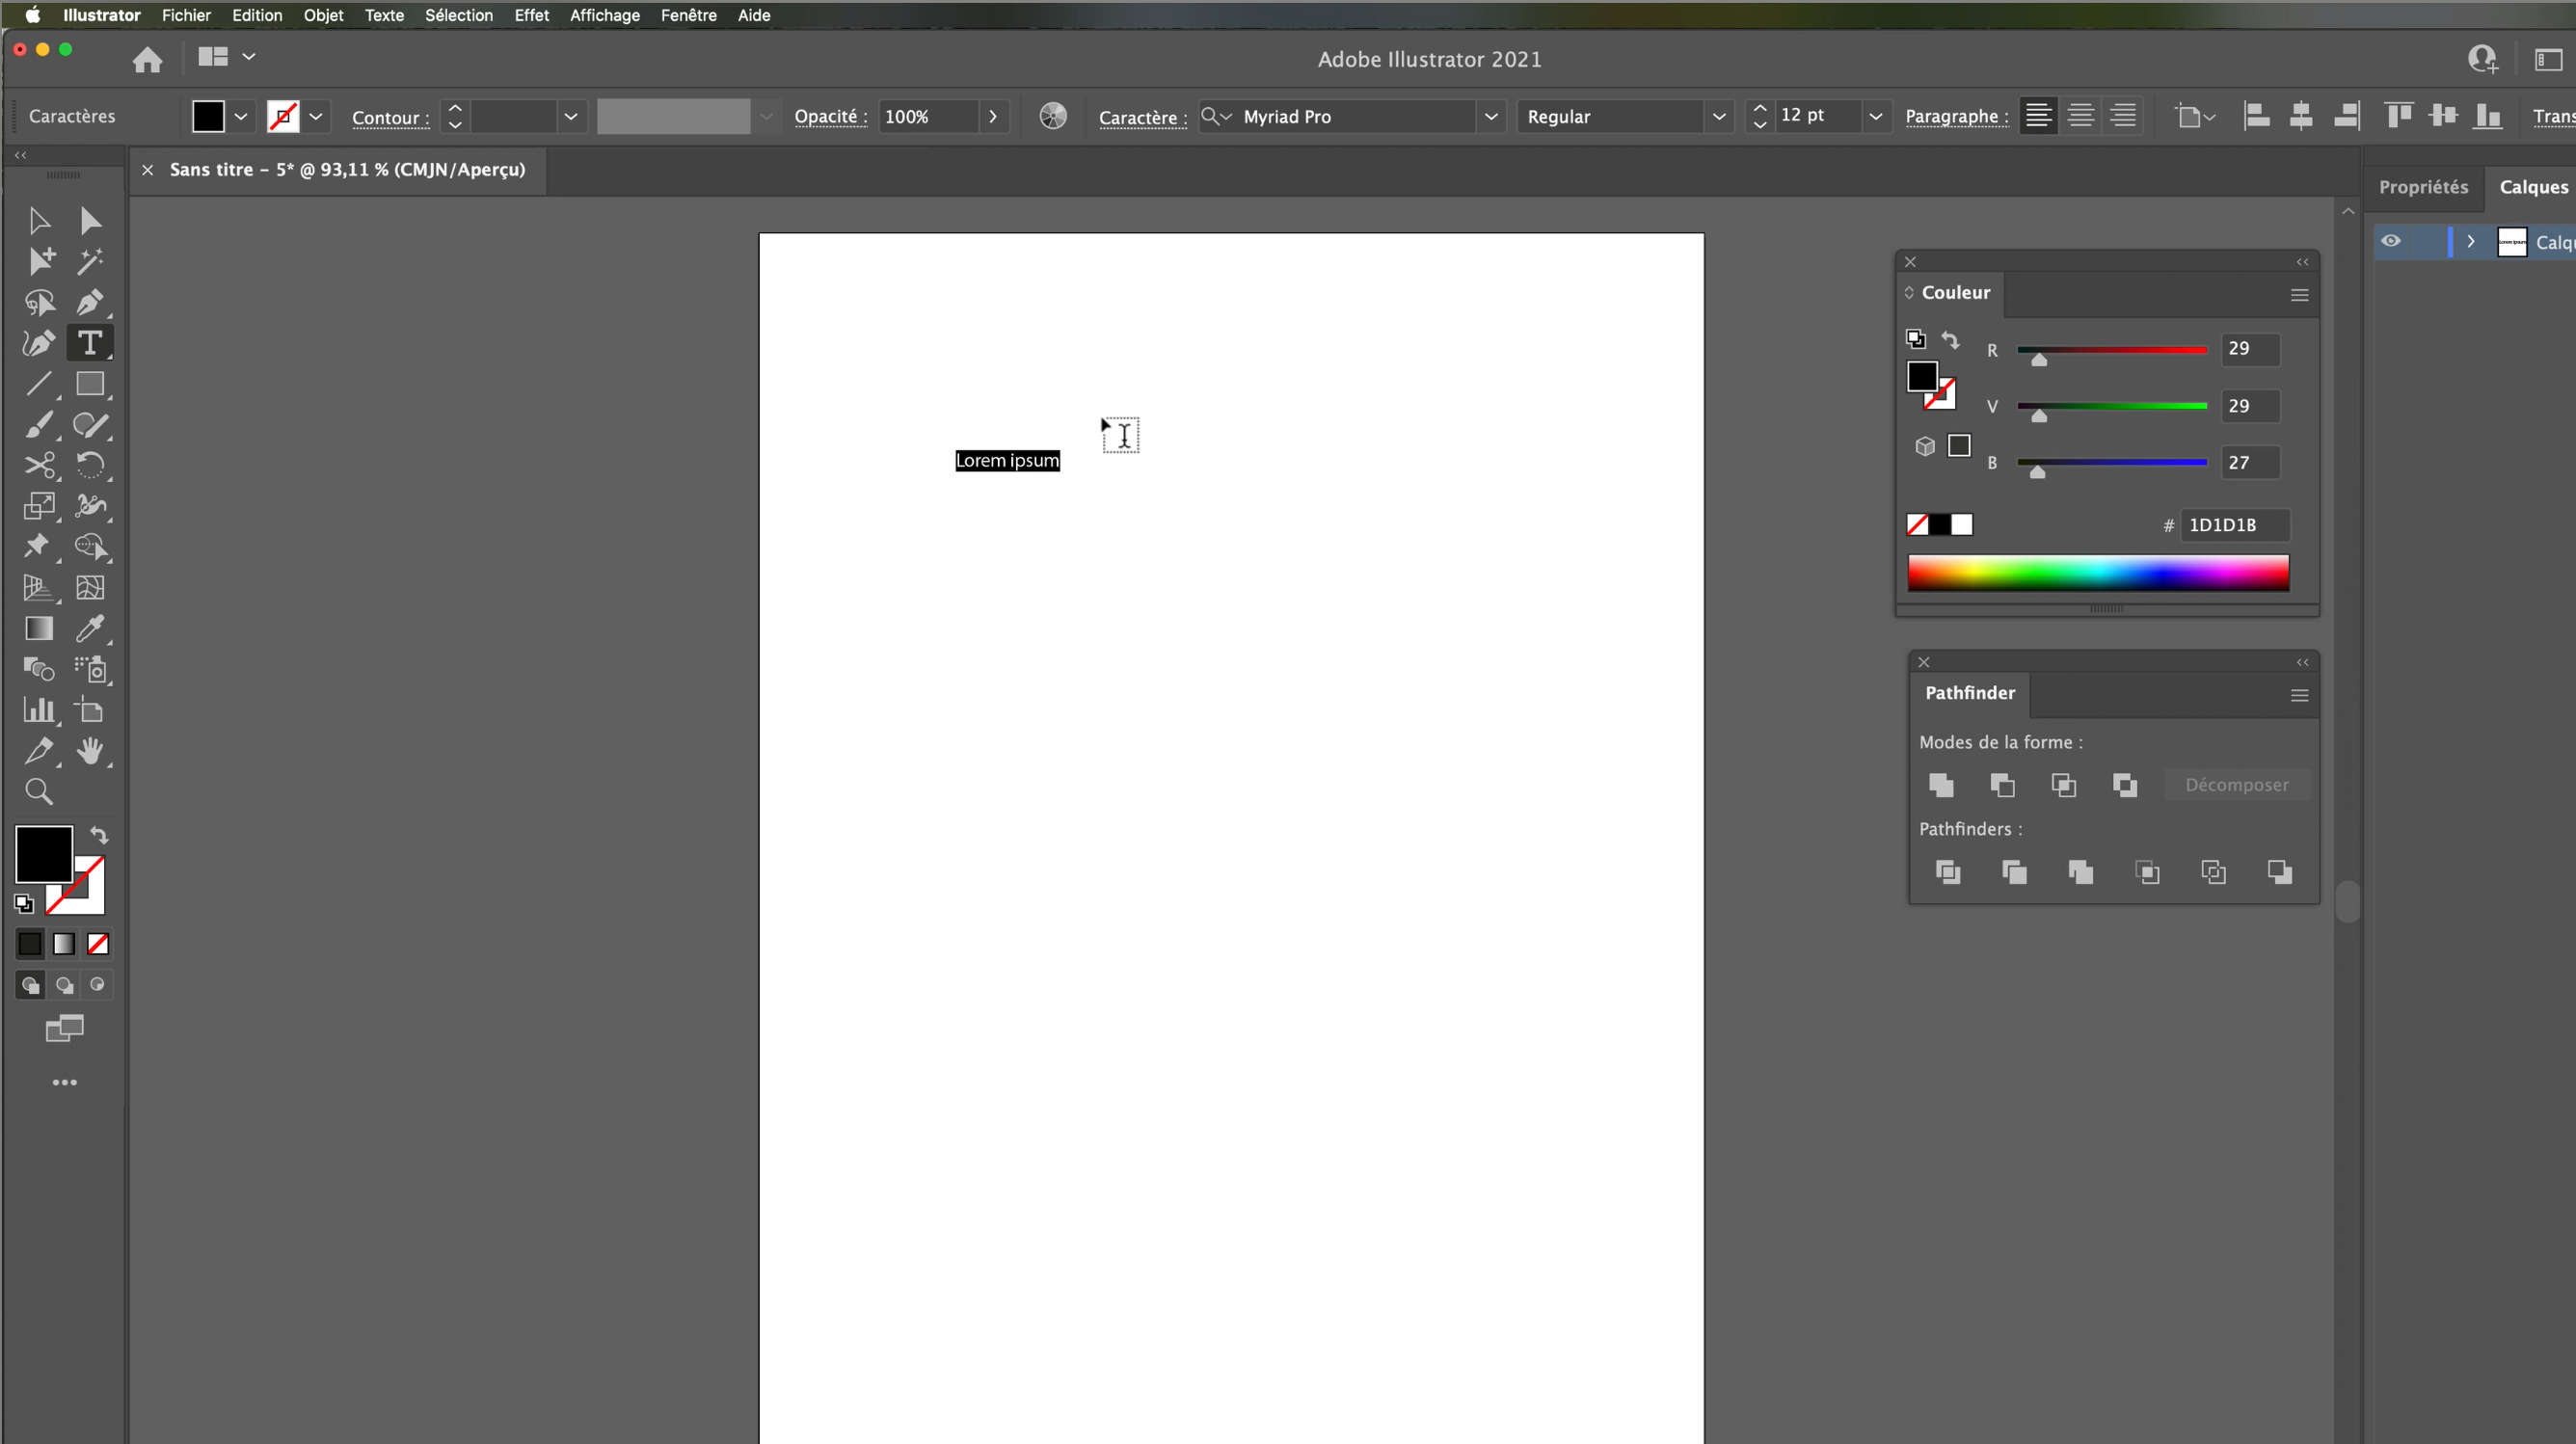Click the Opacité label link
The image size is (2576, 1444).
pyautogui.click(x=830, y=116)
